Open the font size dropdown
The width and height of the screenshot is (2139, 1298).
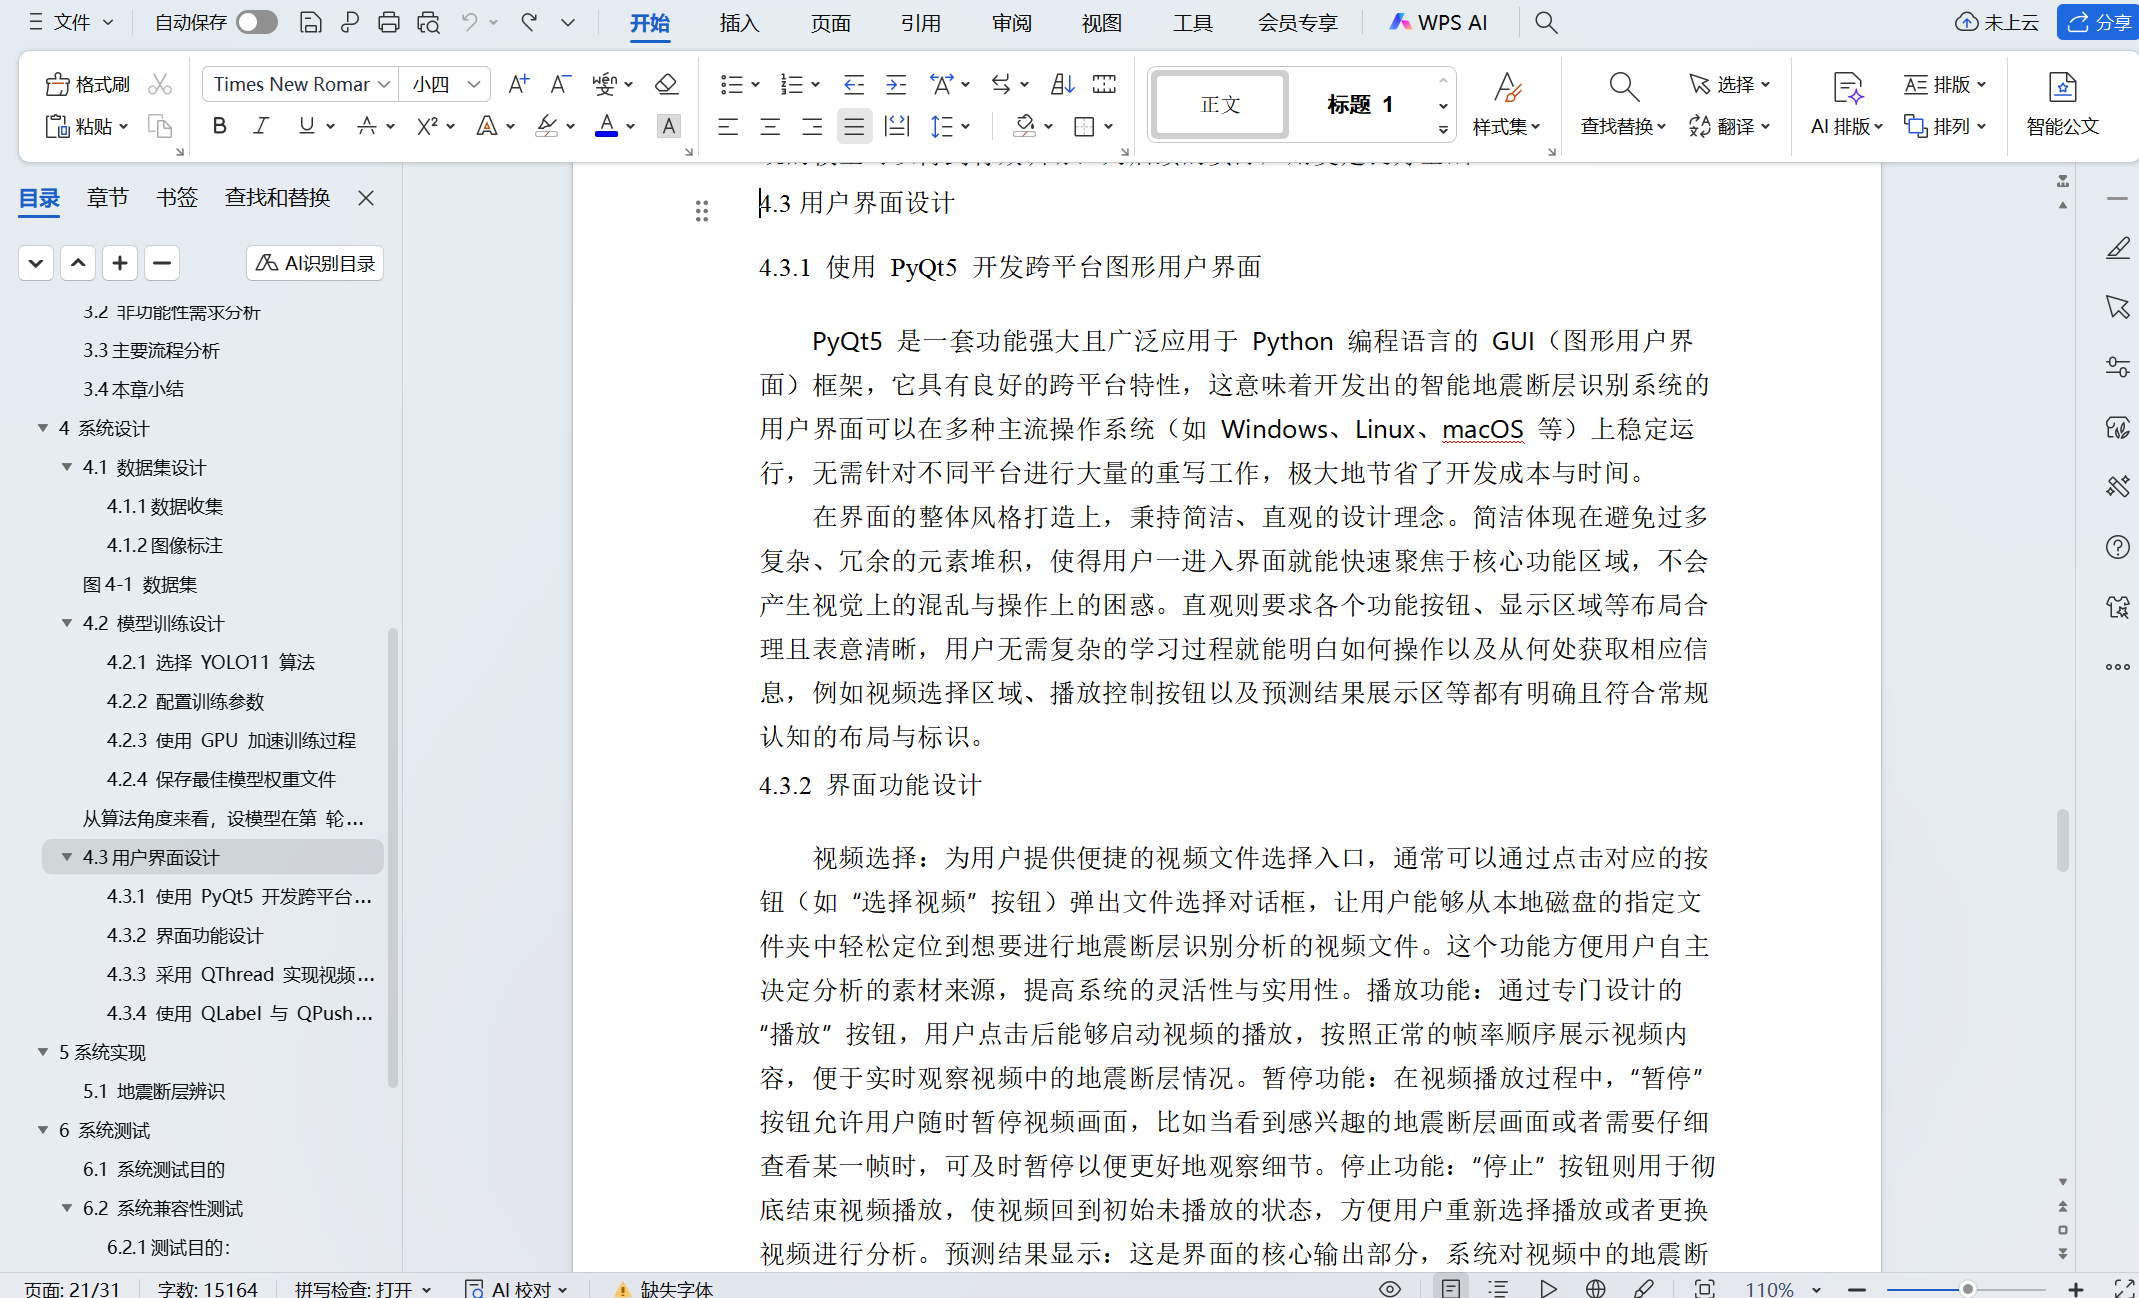pyautogui.click(x=474, y=84)
